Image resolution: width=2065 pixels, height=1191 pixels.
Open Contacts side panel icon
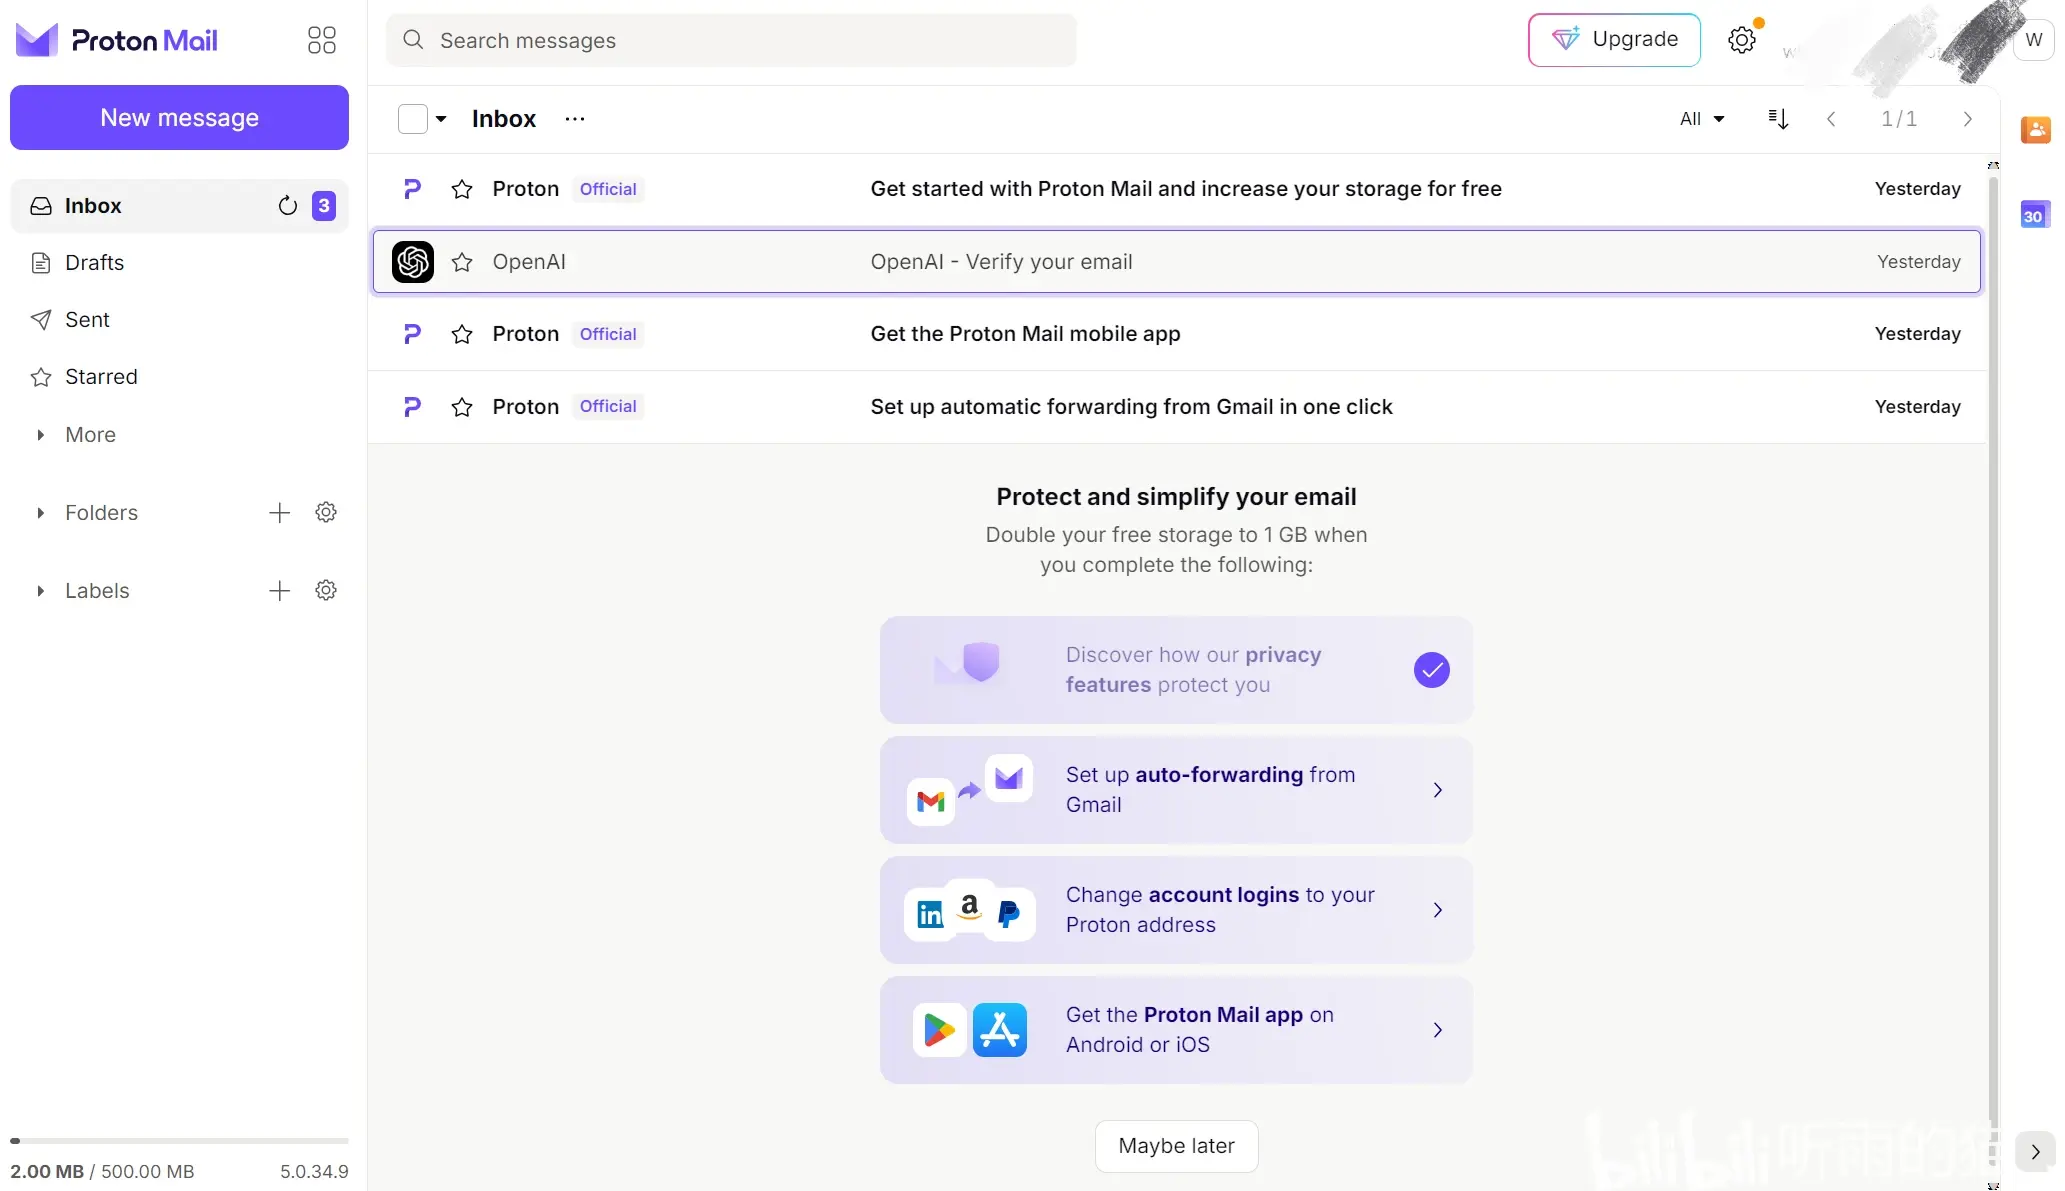2035,129
